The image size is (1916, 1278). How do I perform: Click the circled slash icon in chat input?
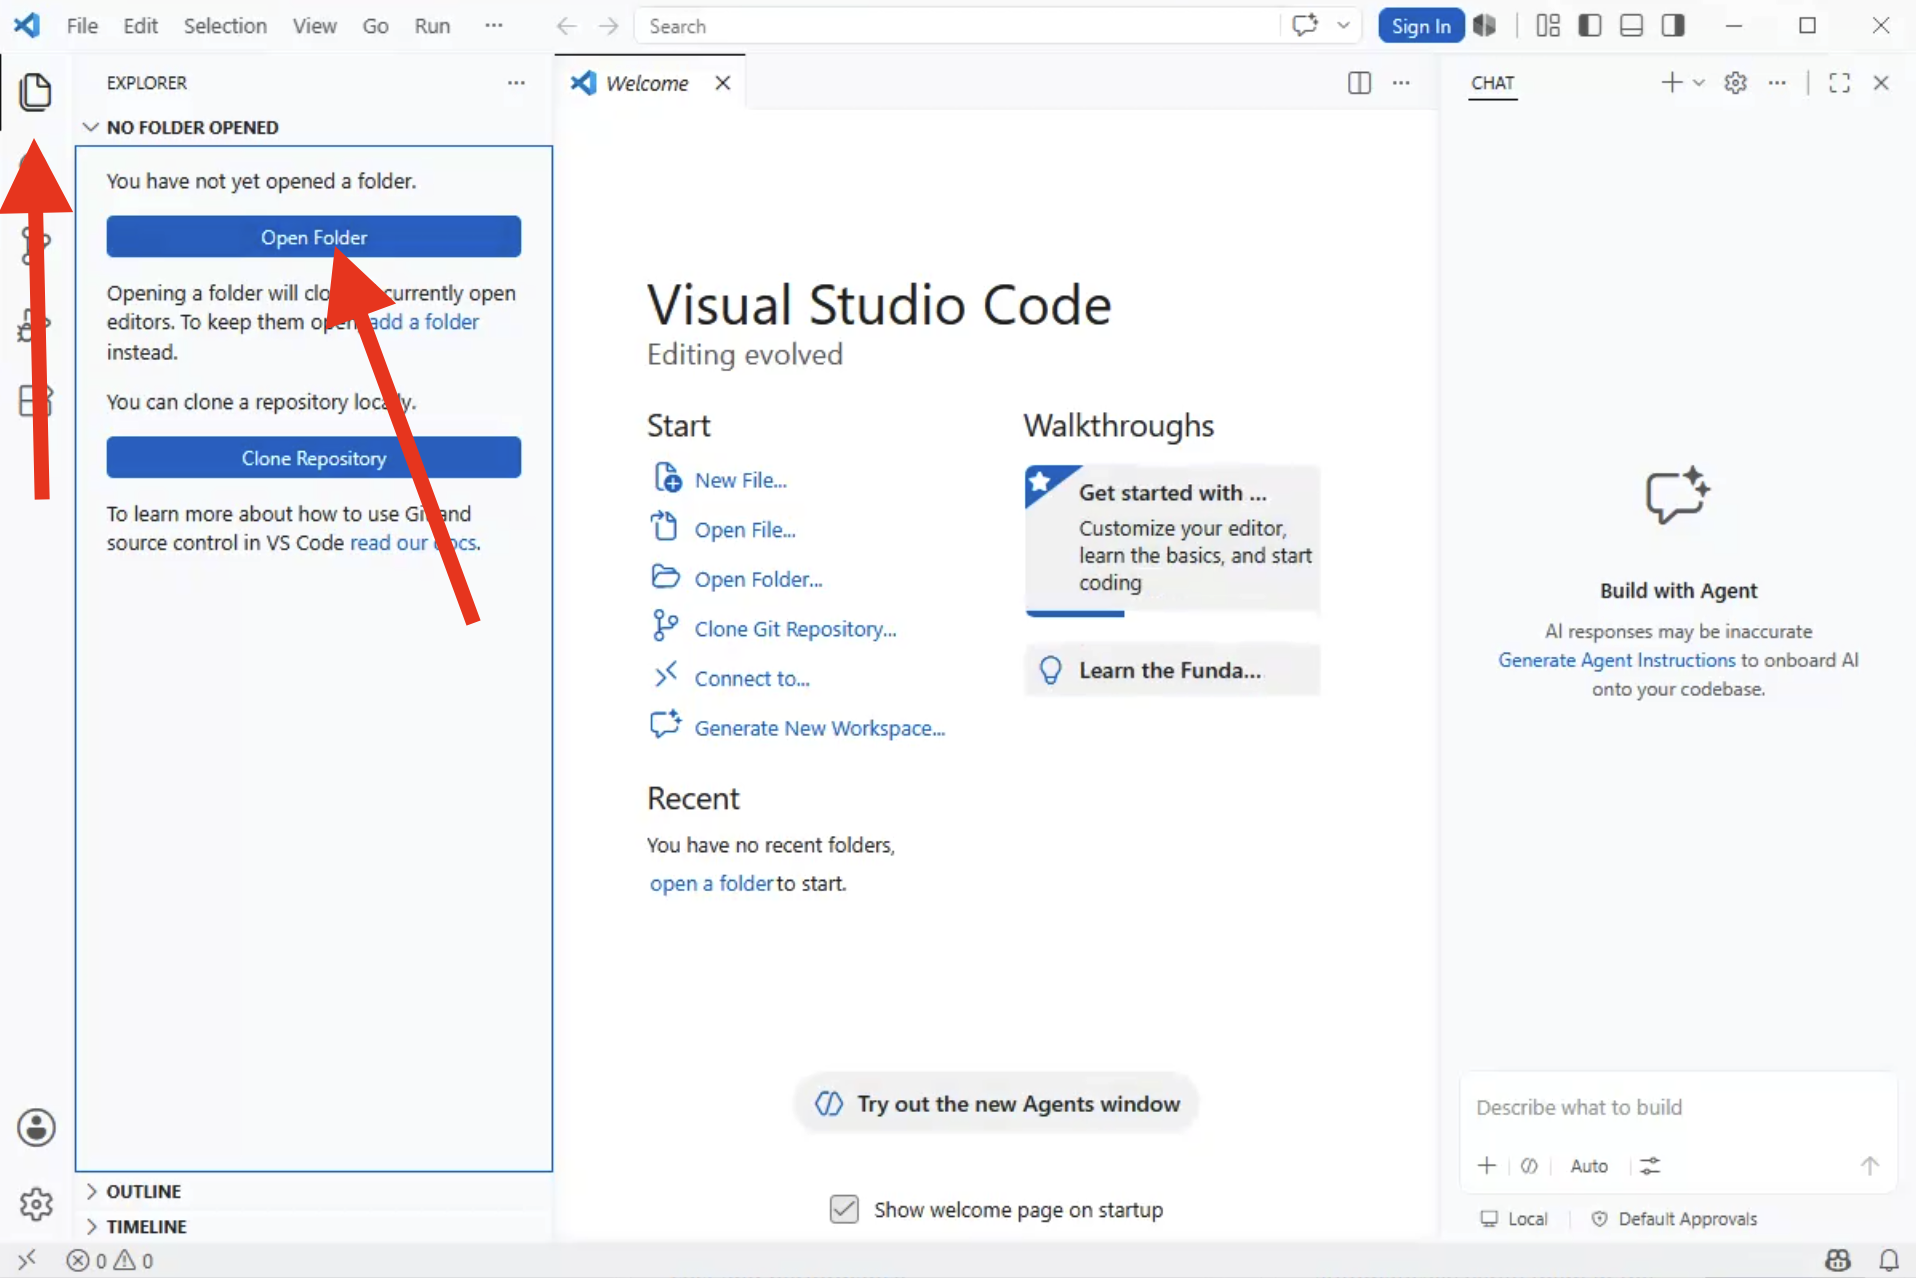click(1529, 1166)
